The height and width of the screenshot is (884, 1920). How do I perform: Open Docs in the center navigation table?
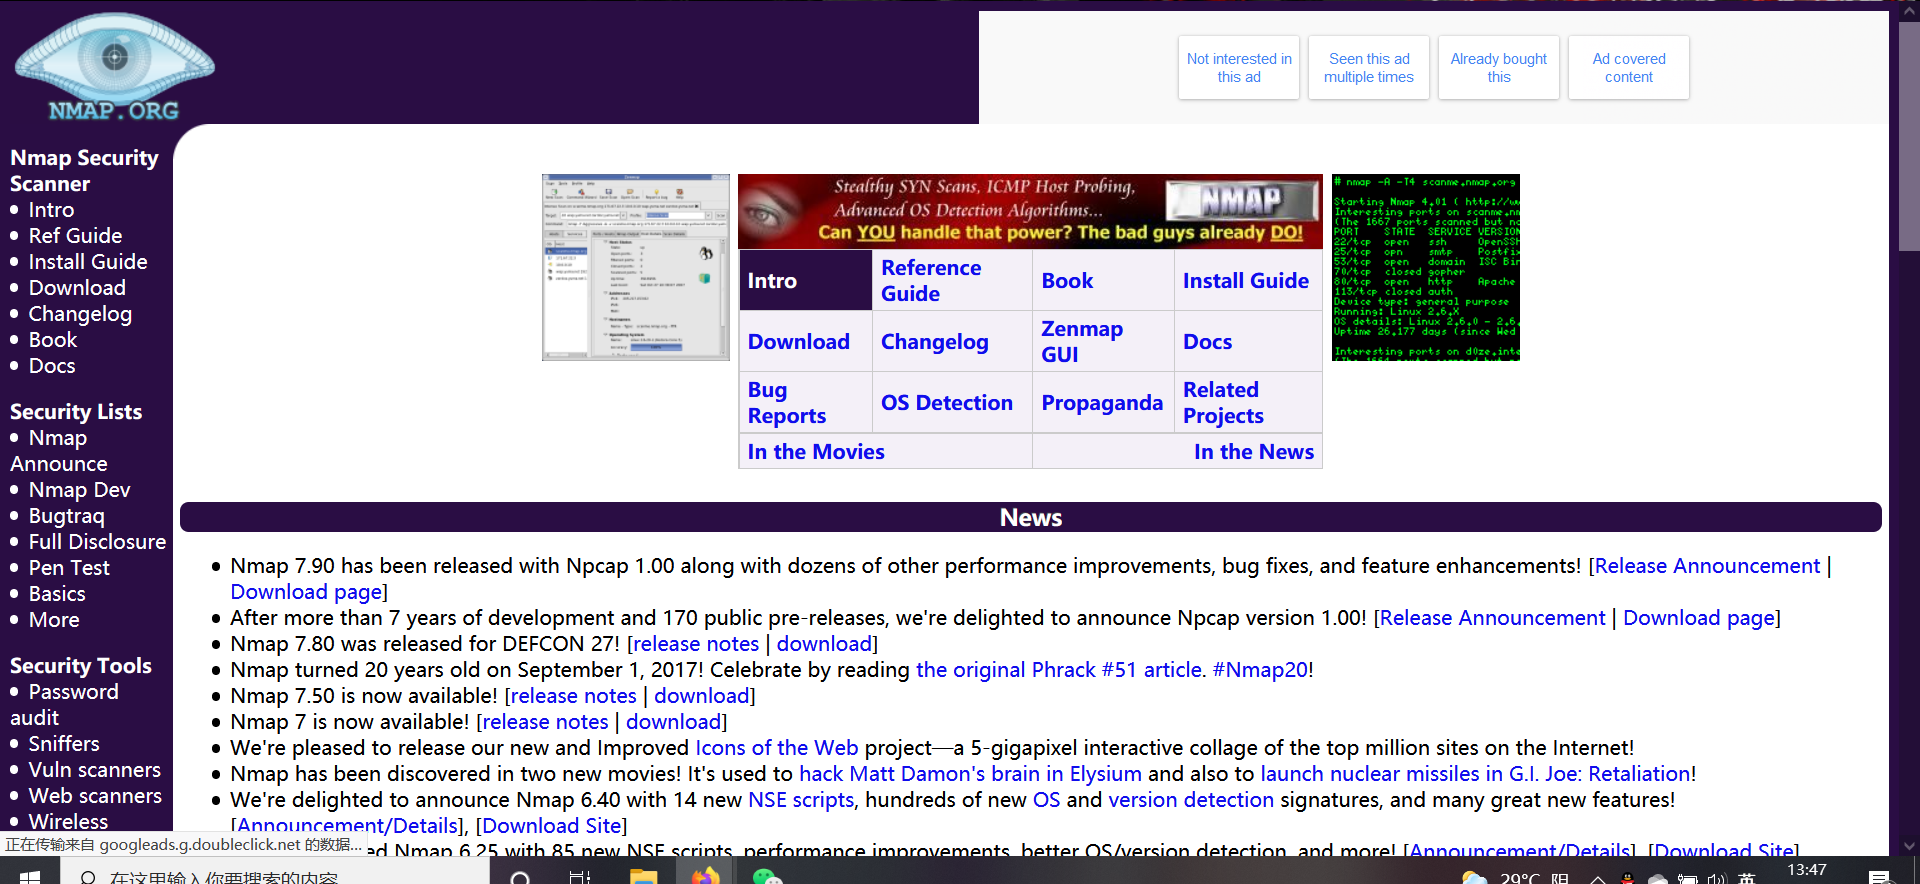click(1207, 342)
